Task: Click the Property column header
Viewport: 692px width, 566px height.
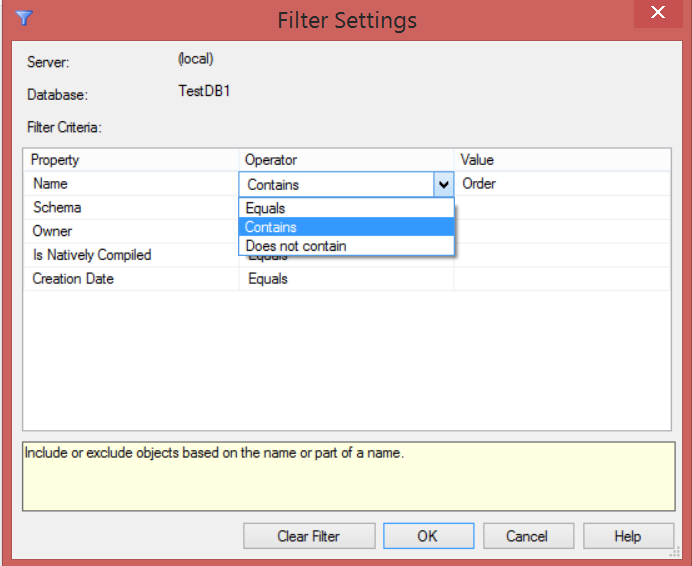Action: (55, 160)
